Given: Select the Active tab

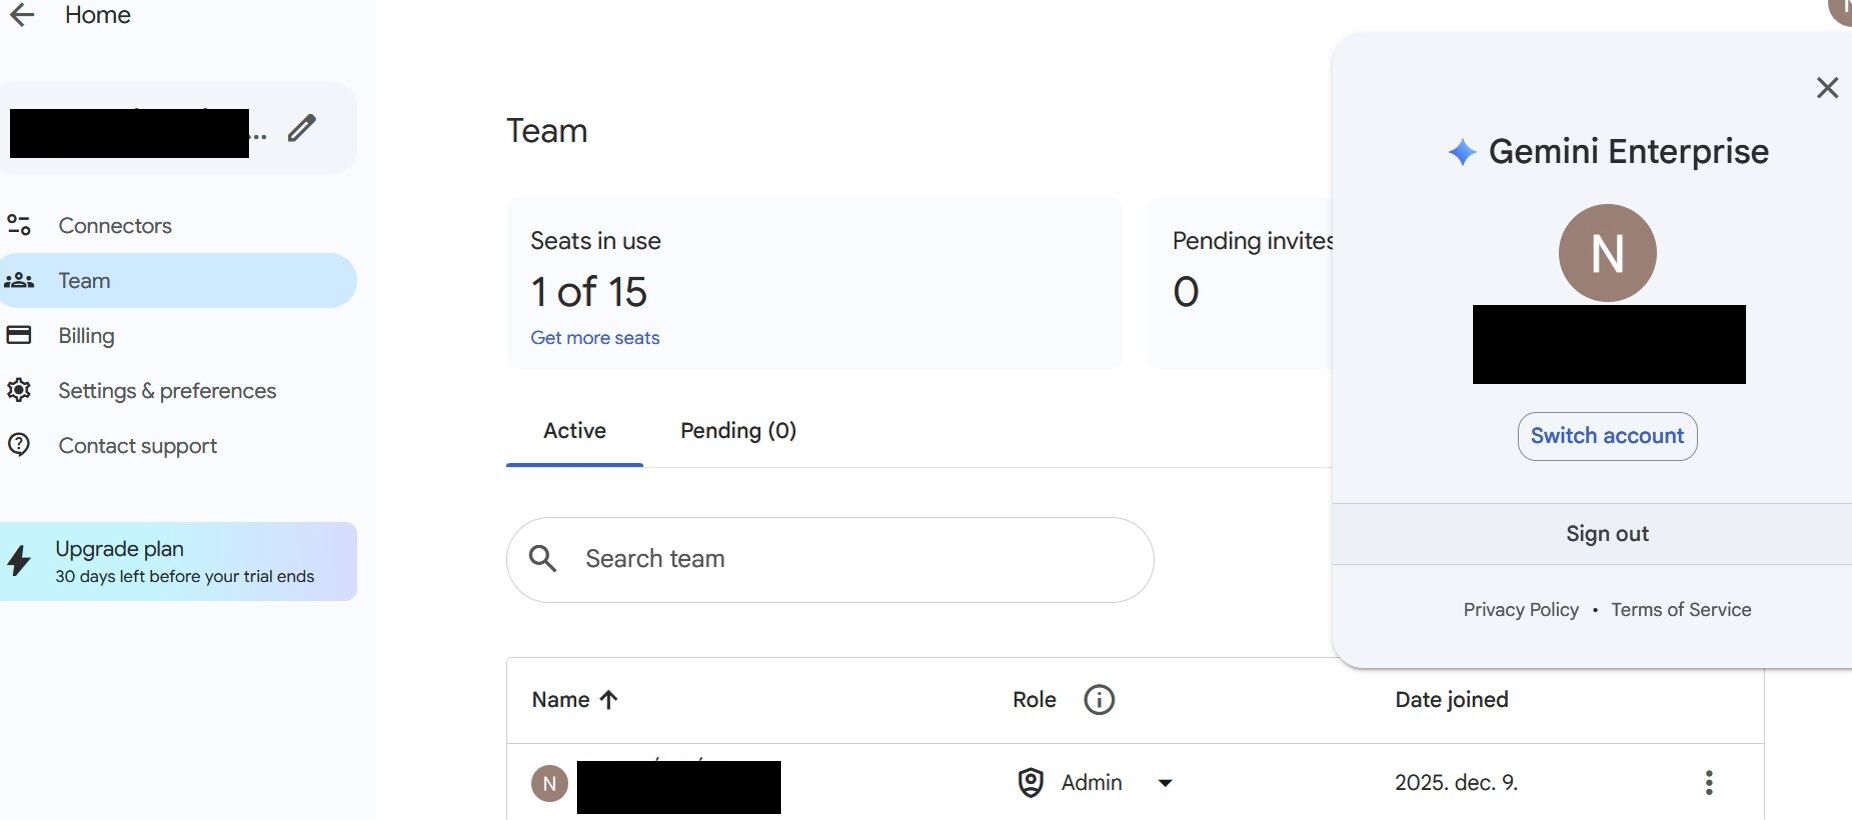Looking at the screenshot, I should pyautogui.click(x=574, y=431).
